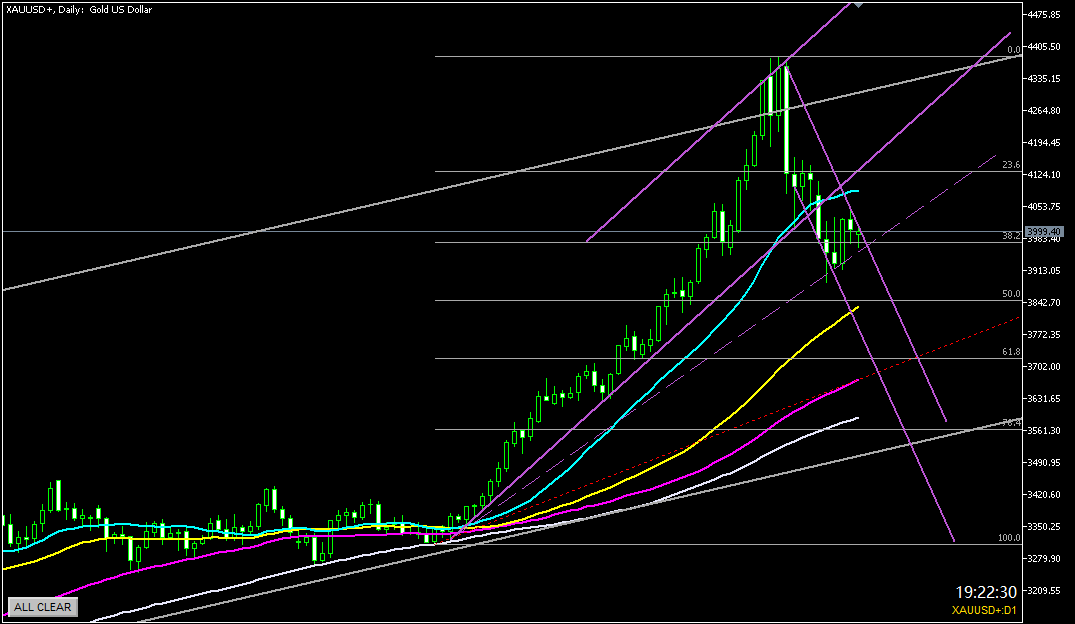1075x624 pixels.
Task: Select the 50.0 Fibonacci level label
Action: (1010, 294)
